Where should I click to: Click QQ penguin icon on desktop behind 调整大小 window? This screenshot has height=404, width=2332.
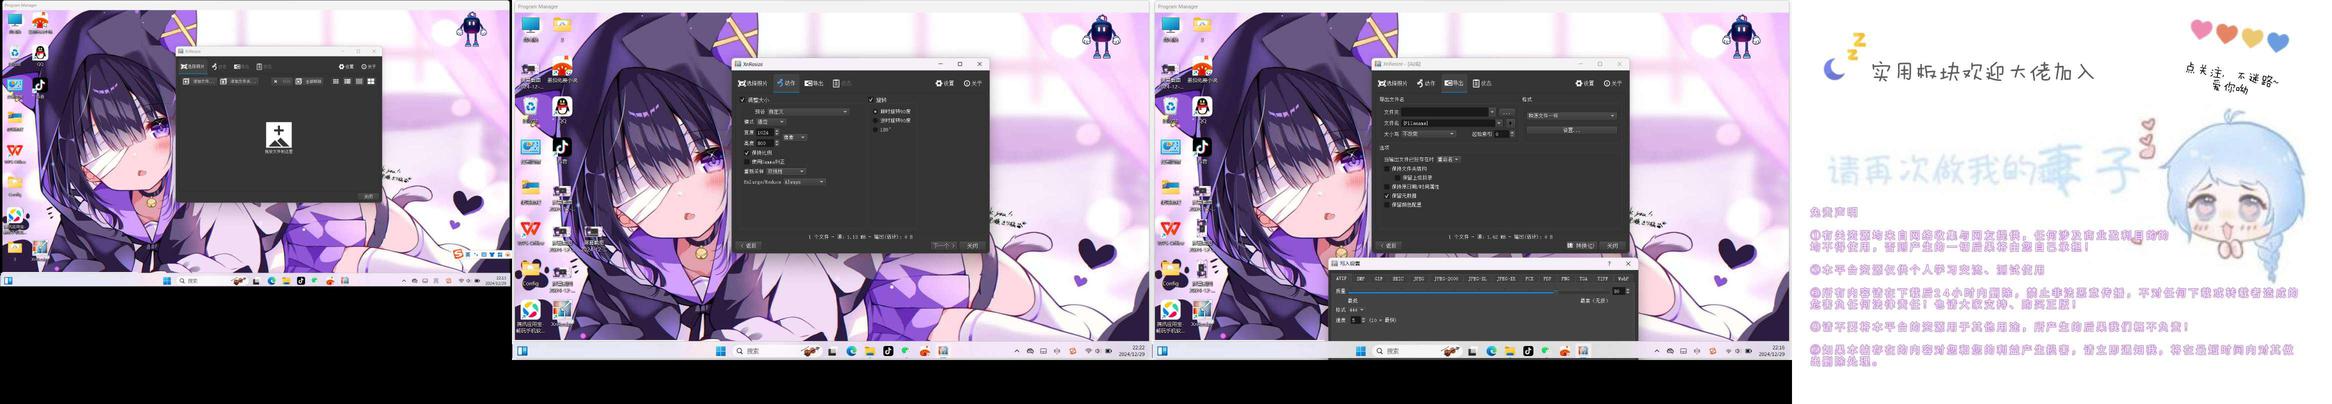pyautogui.click(x=562, y=106)
